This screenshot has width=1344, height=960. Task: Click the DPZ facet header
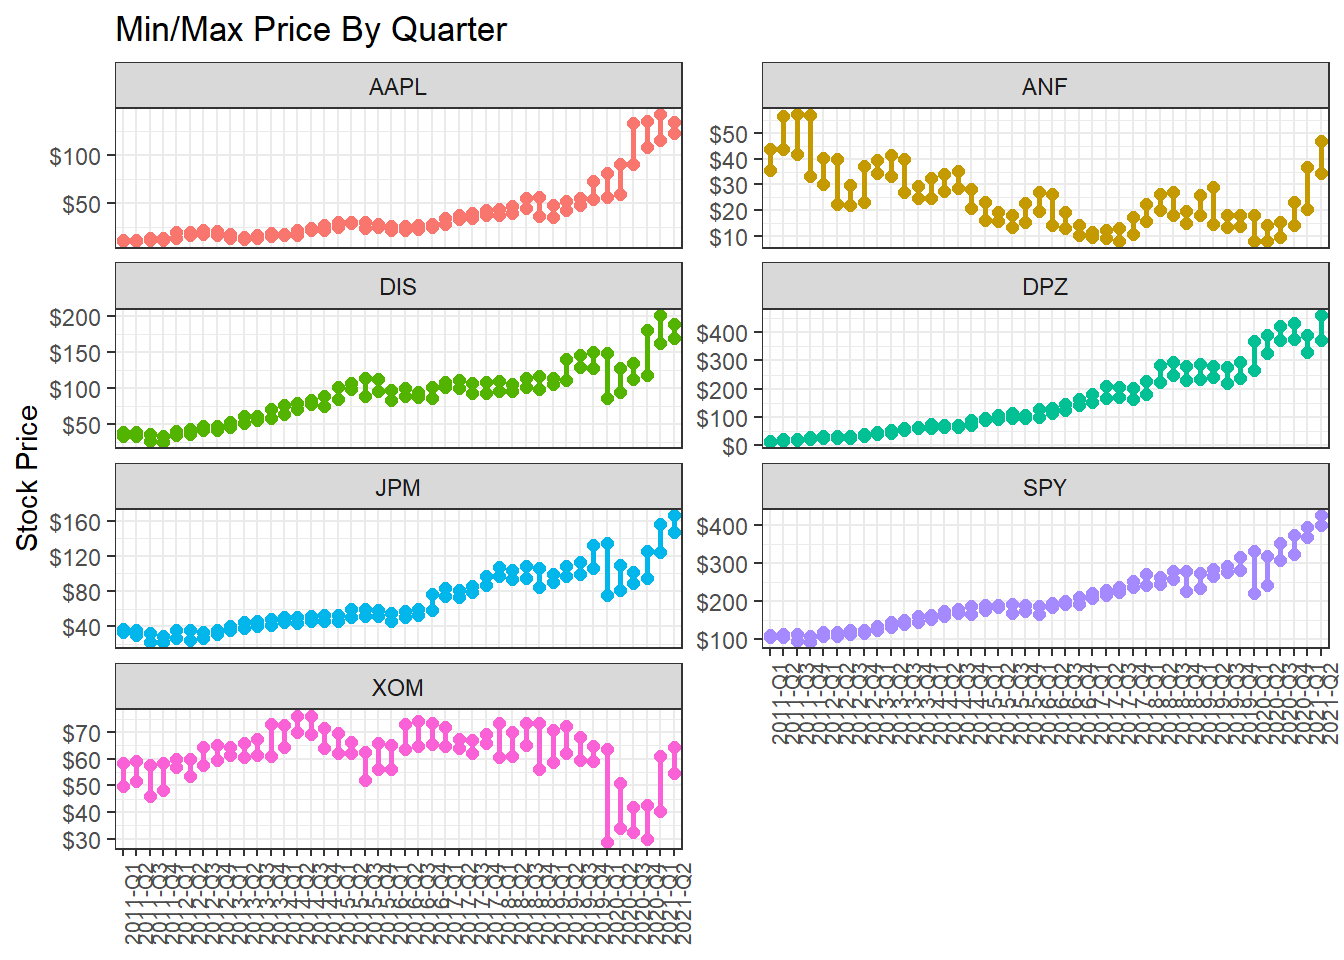pos(1044,287)
